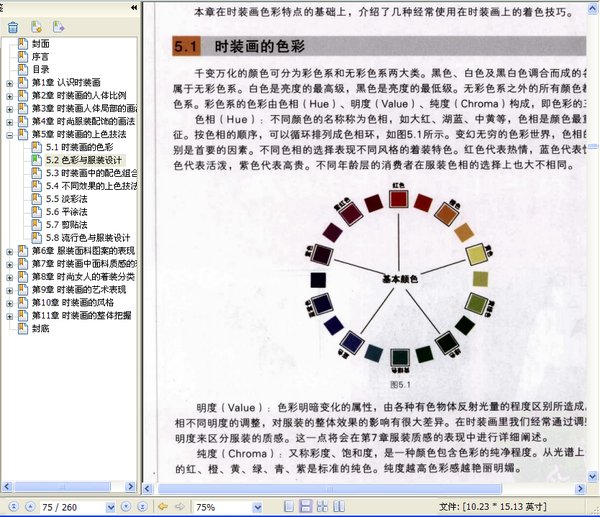600x517 pixels.
Task: Open the 75% zoom level dropdown
Action: pyautogui.click(x=258, y=507)
